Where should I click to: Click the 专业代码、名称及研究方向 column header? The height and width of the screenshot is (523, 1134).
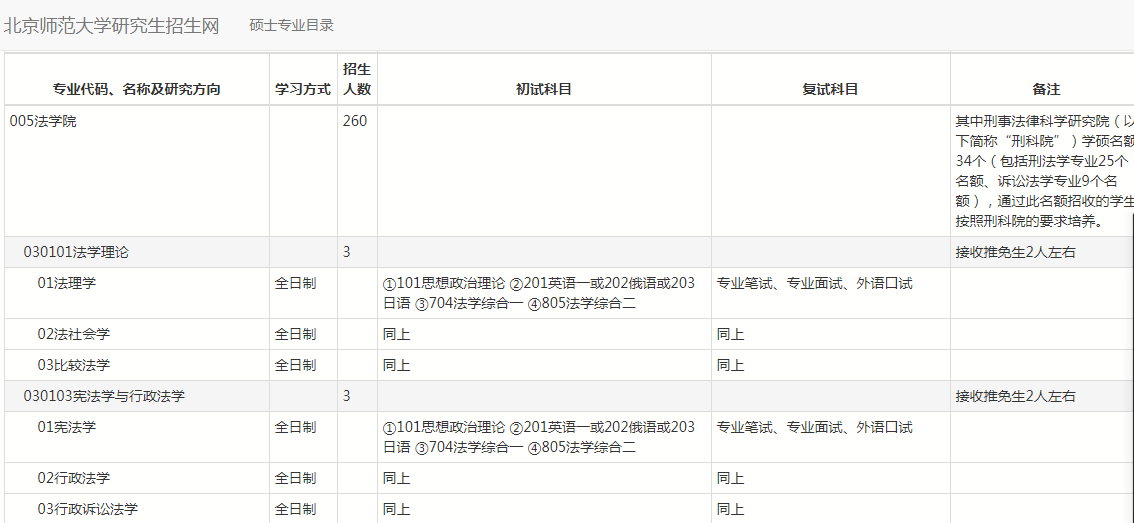coord(137,89)
